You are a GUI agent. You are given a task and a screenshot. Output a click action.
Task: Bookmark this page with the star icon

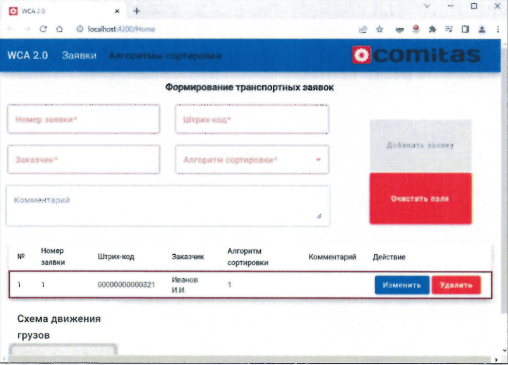[379, 29]
